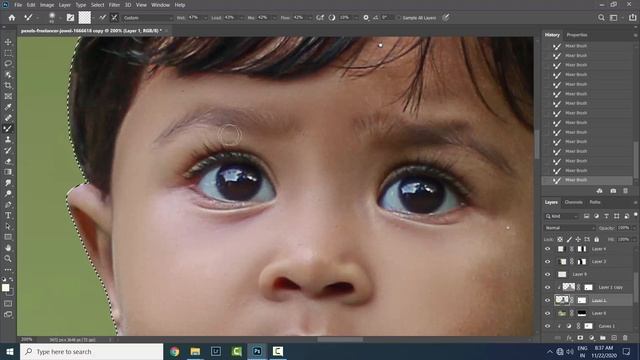The width and height of the screenshot is (640, 360).
Task: Select the Rectangular Marquee tool
Action: tap(8, 53)
